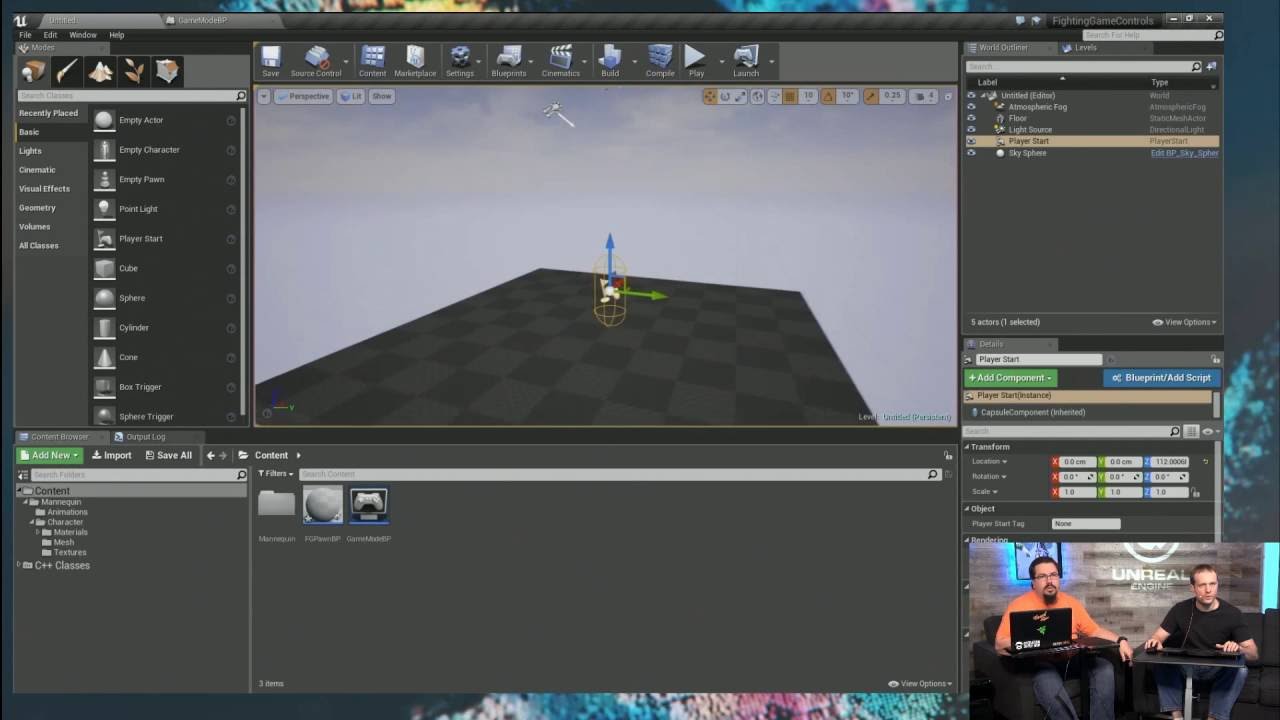Screen dimensions: 1280x720
Task: Open the Content toolbar button
Action: pos(372,61)
